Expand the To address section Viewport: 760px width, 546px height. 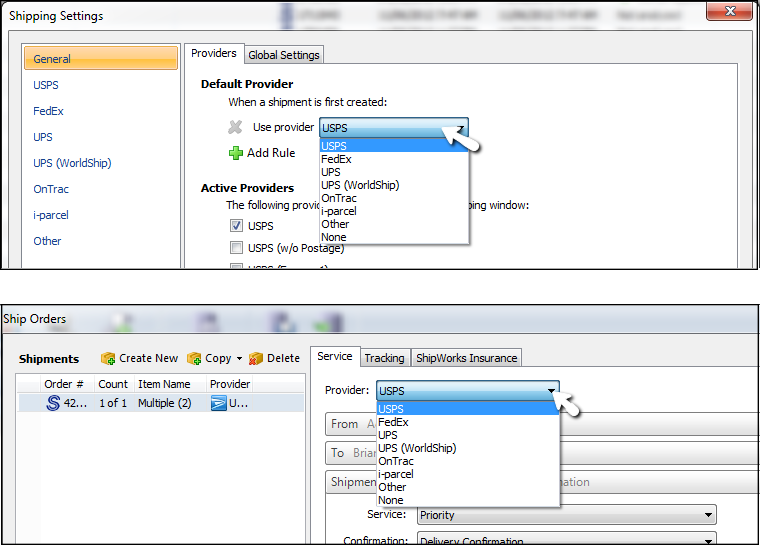pyautogui.click(x=542, y=453)
